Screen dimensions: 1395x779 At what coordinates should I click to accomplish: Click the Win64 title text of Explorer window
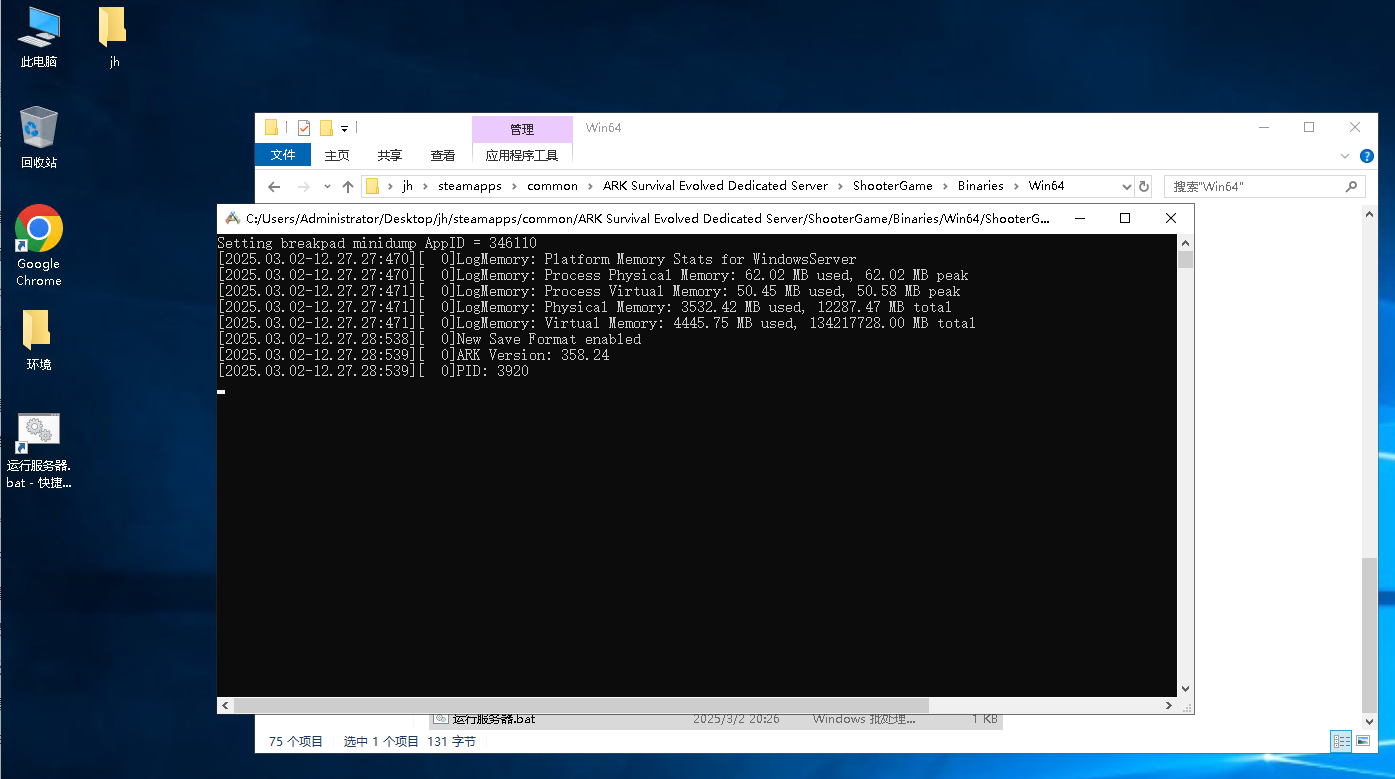click(604, 128)
